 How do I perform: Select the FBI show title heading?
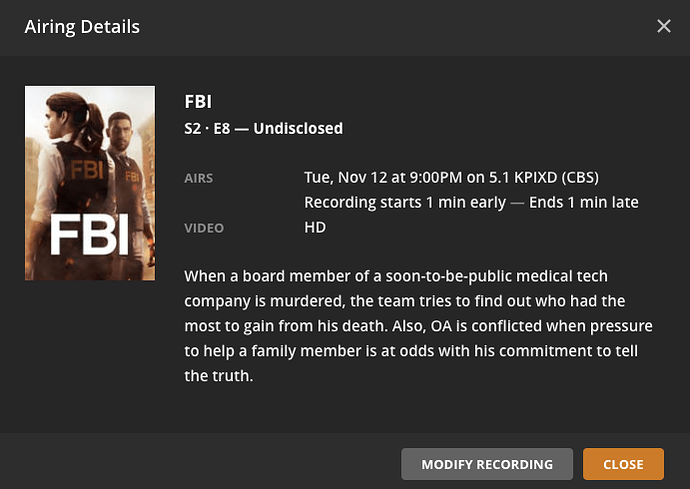pos(198,101)
